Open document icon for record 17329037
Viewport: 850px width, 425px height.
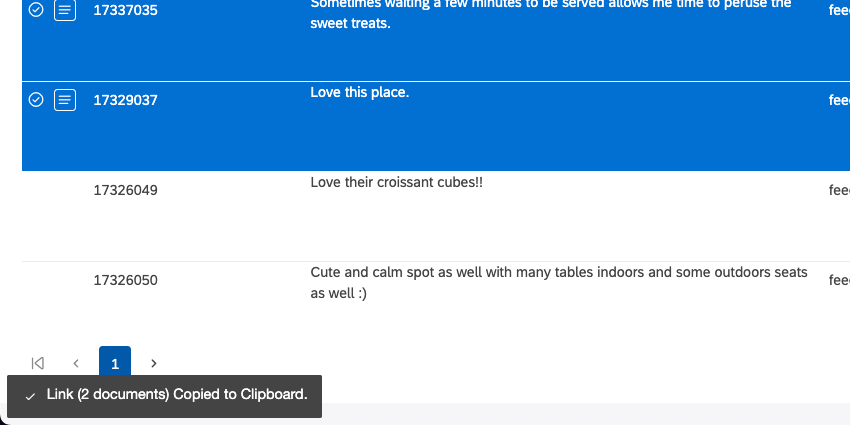(x=65, y=100)
